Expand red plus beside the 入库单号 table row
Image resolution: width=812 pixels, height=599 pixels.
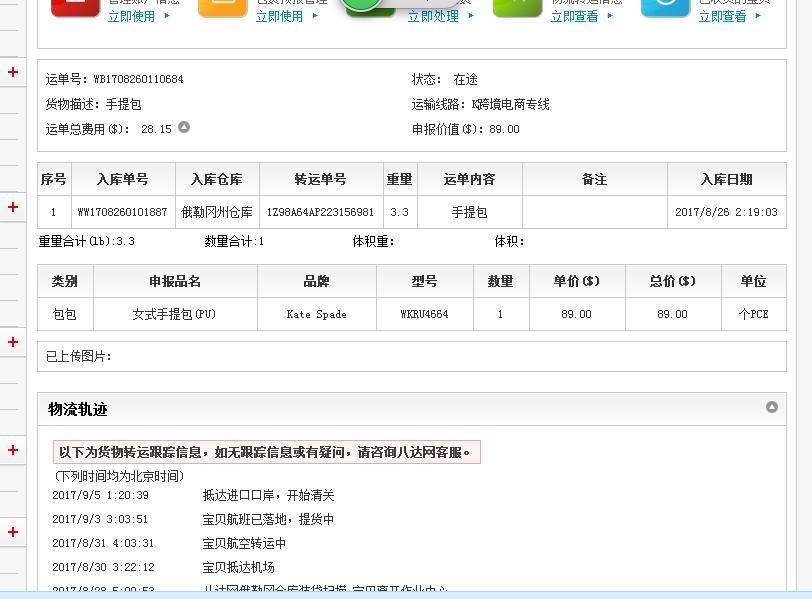(13, 207)
